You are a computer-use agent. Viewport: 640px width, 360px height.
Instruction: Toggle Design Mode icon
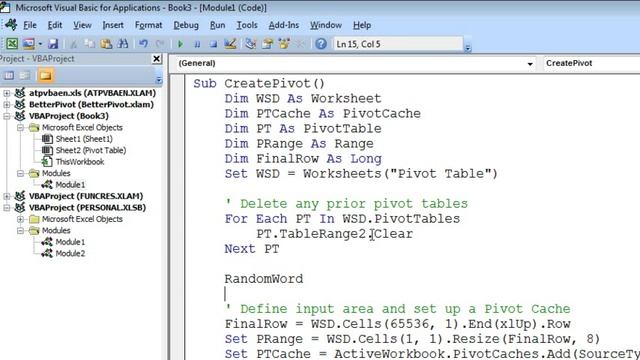230,44
